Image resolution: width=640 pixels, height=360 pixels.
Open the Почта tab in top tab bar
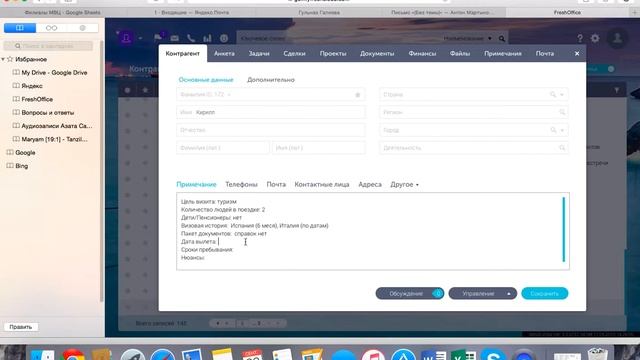[x=545, y=53]
